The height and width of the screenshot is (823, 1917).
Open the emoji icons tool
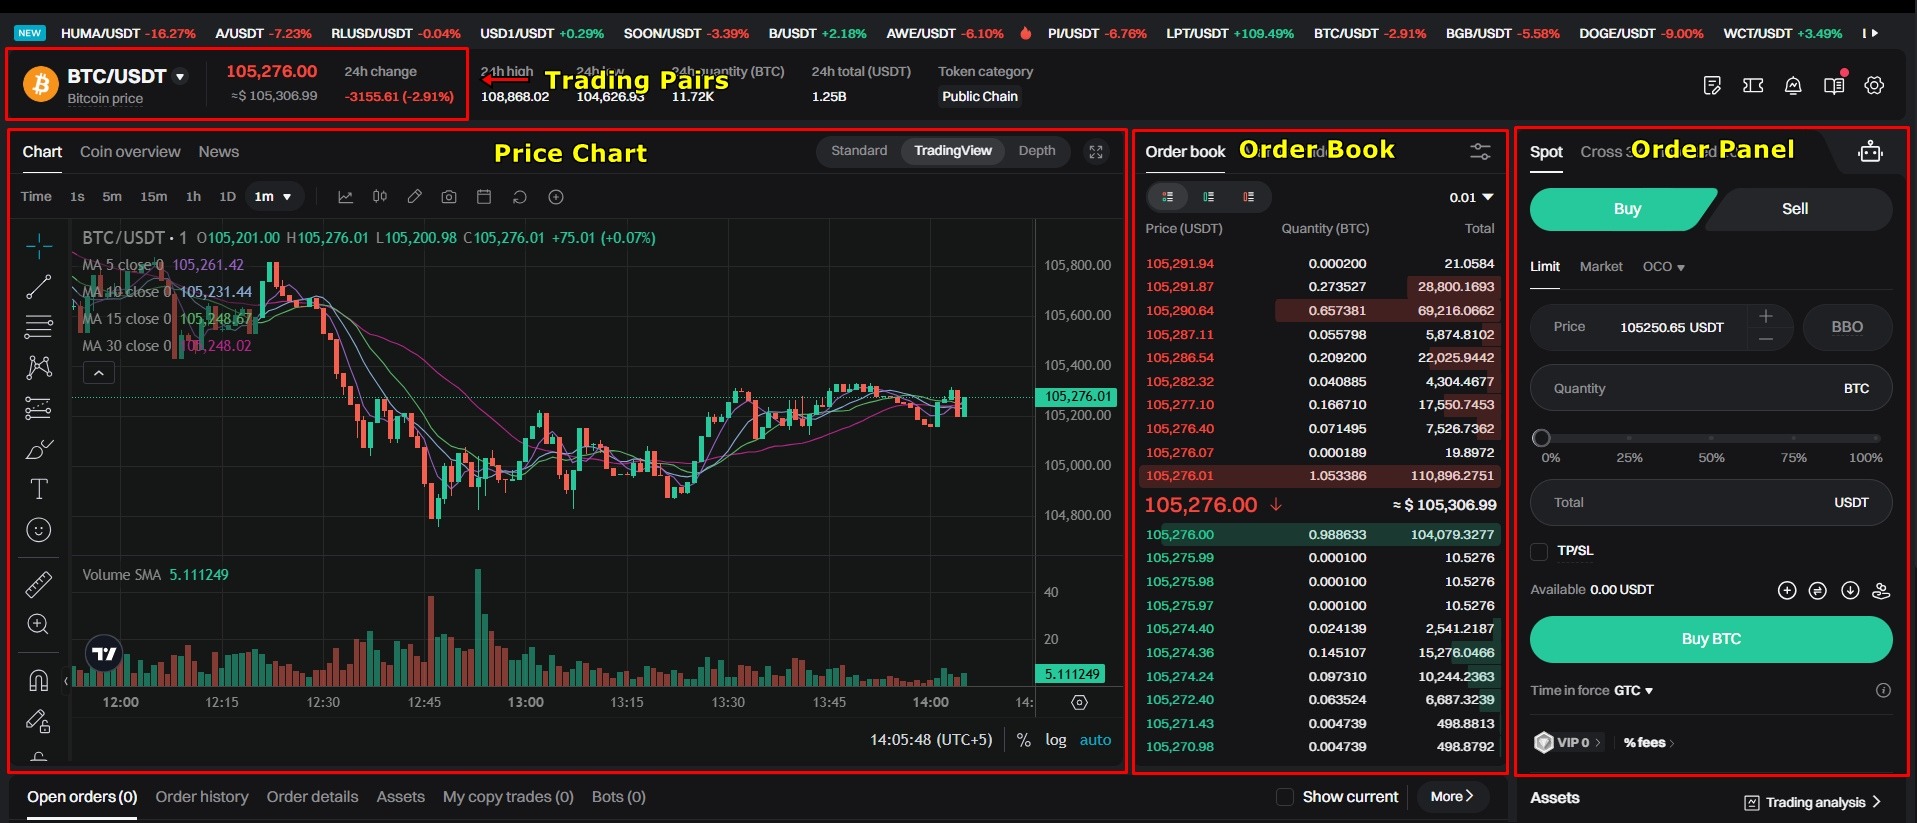[39, 530]
